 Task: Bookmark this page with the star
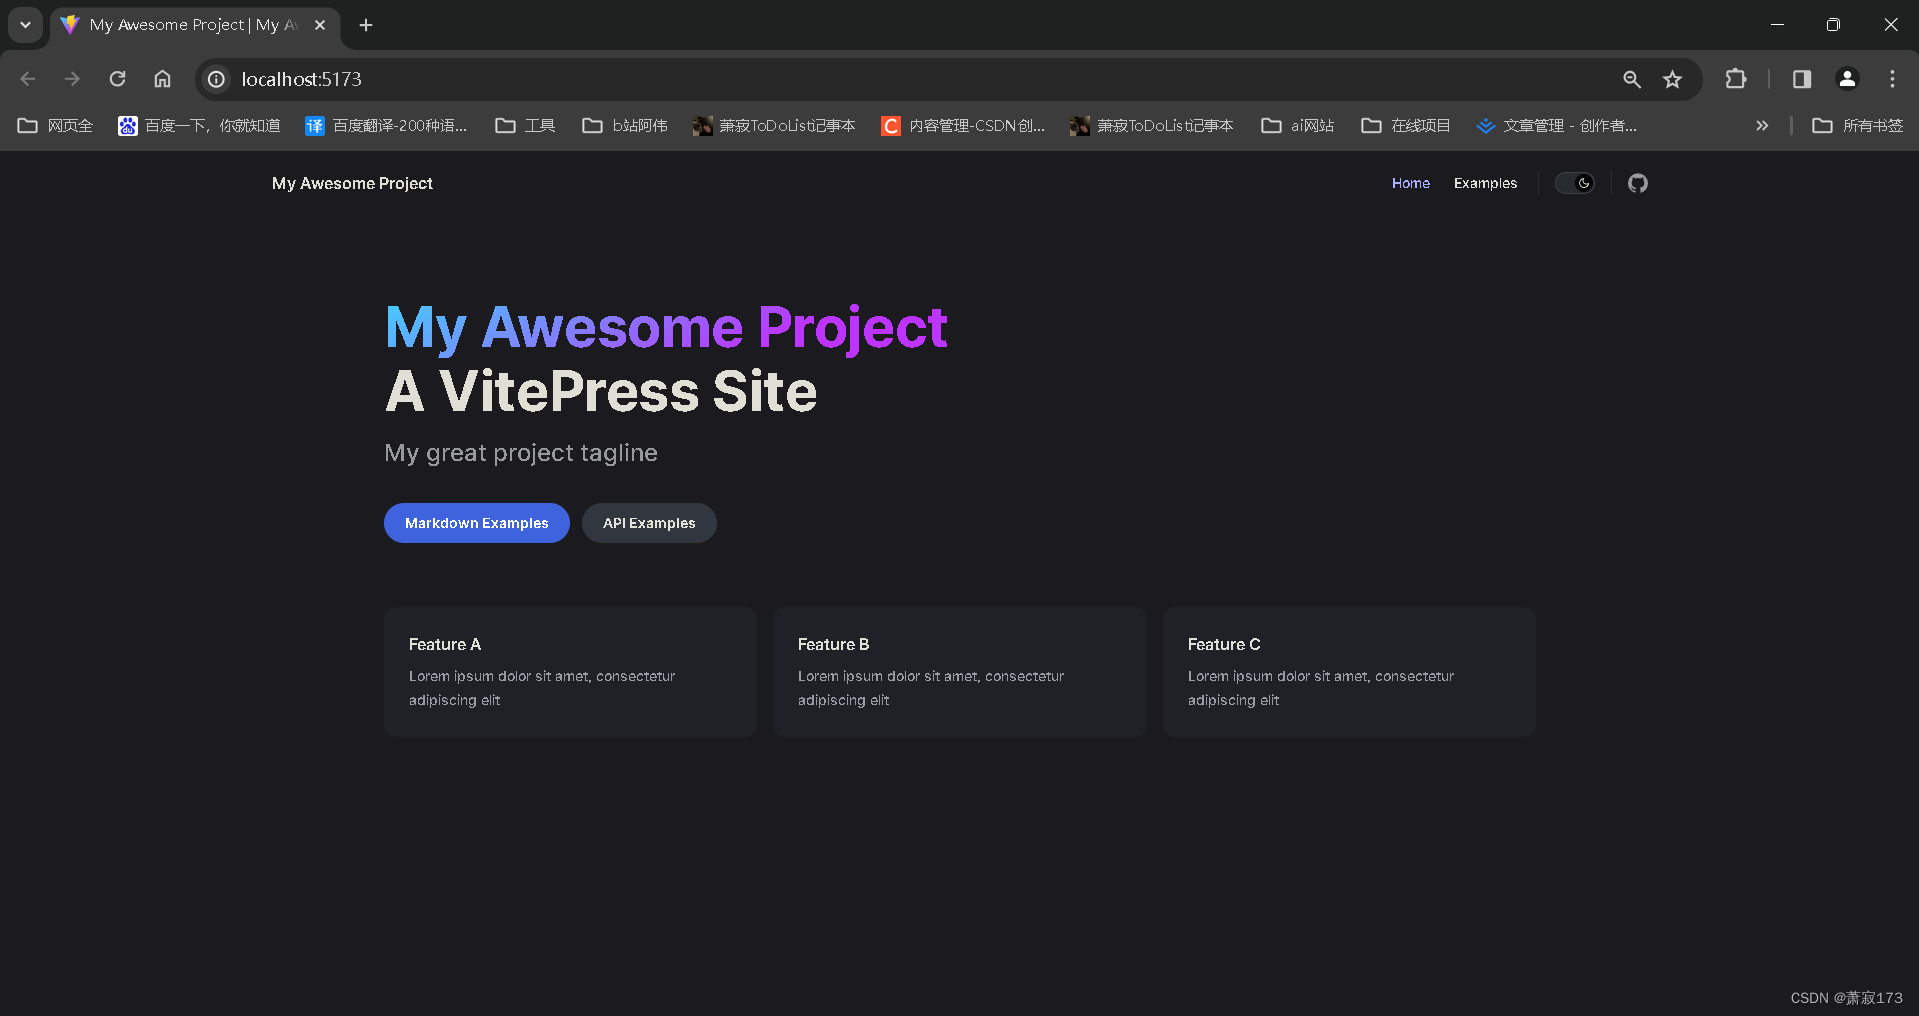click(x=1672, y=79)
